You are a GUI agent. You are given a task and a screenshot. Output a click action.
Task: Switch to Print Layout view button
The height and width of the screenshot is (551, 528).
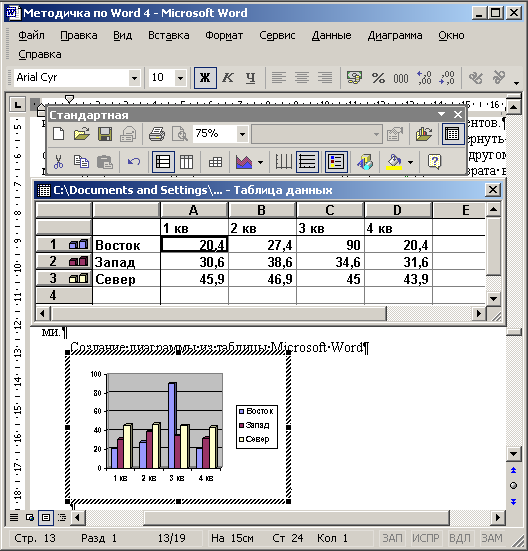point(46,518)
